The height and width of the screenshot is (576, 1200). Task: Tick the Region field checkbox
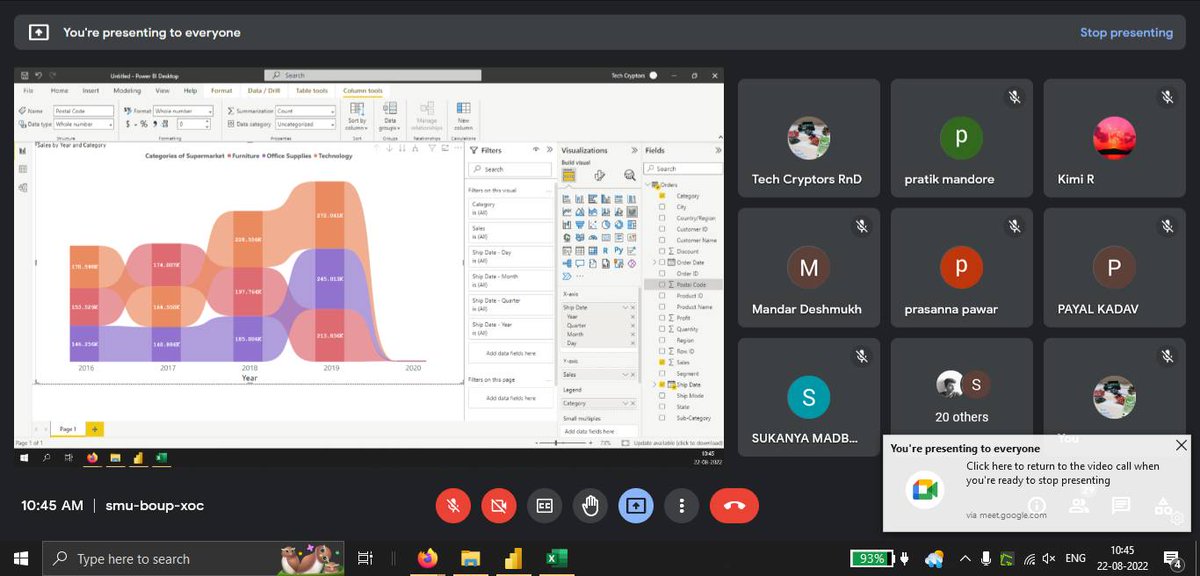coord(661,340)
